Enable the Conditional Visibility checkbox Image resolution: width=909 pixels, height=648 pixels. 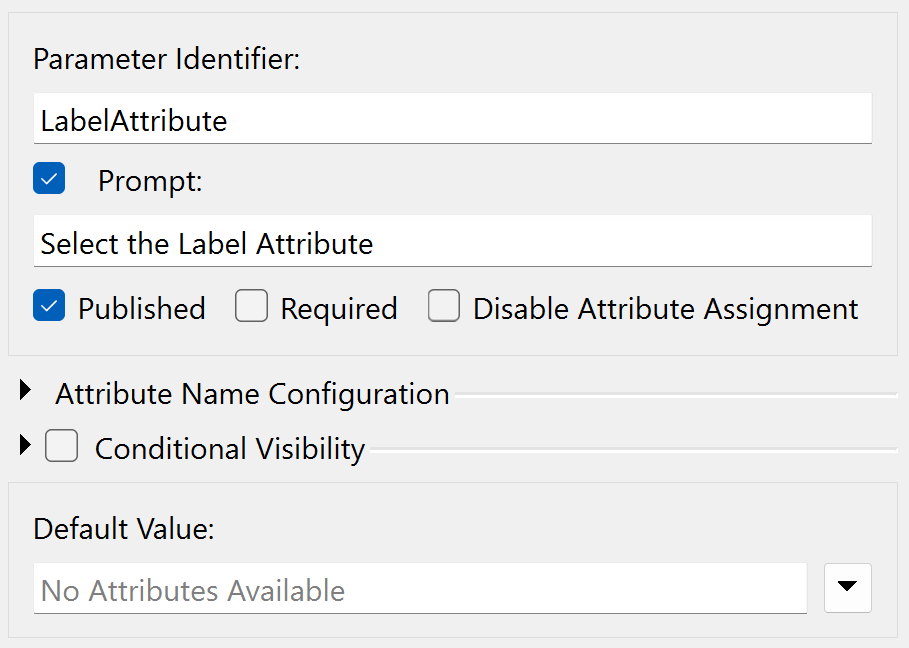pyautogui.click(x=62, y=445)
